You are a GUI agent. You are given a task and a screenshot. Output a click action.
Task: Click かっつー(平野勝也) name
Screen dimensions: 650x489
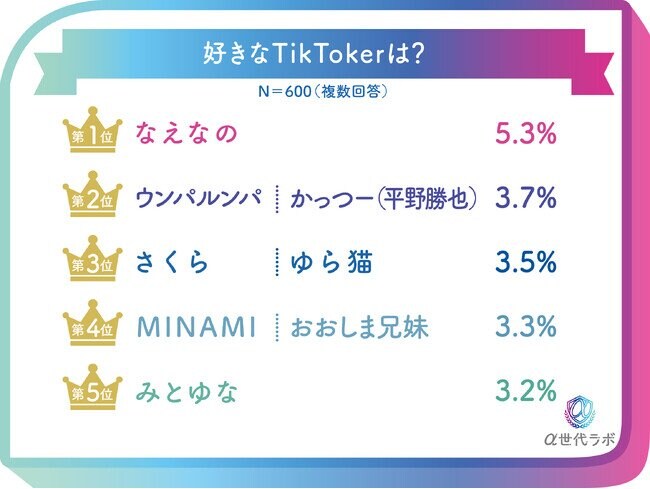383,198
